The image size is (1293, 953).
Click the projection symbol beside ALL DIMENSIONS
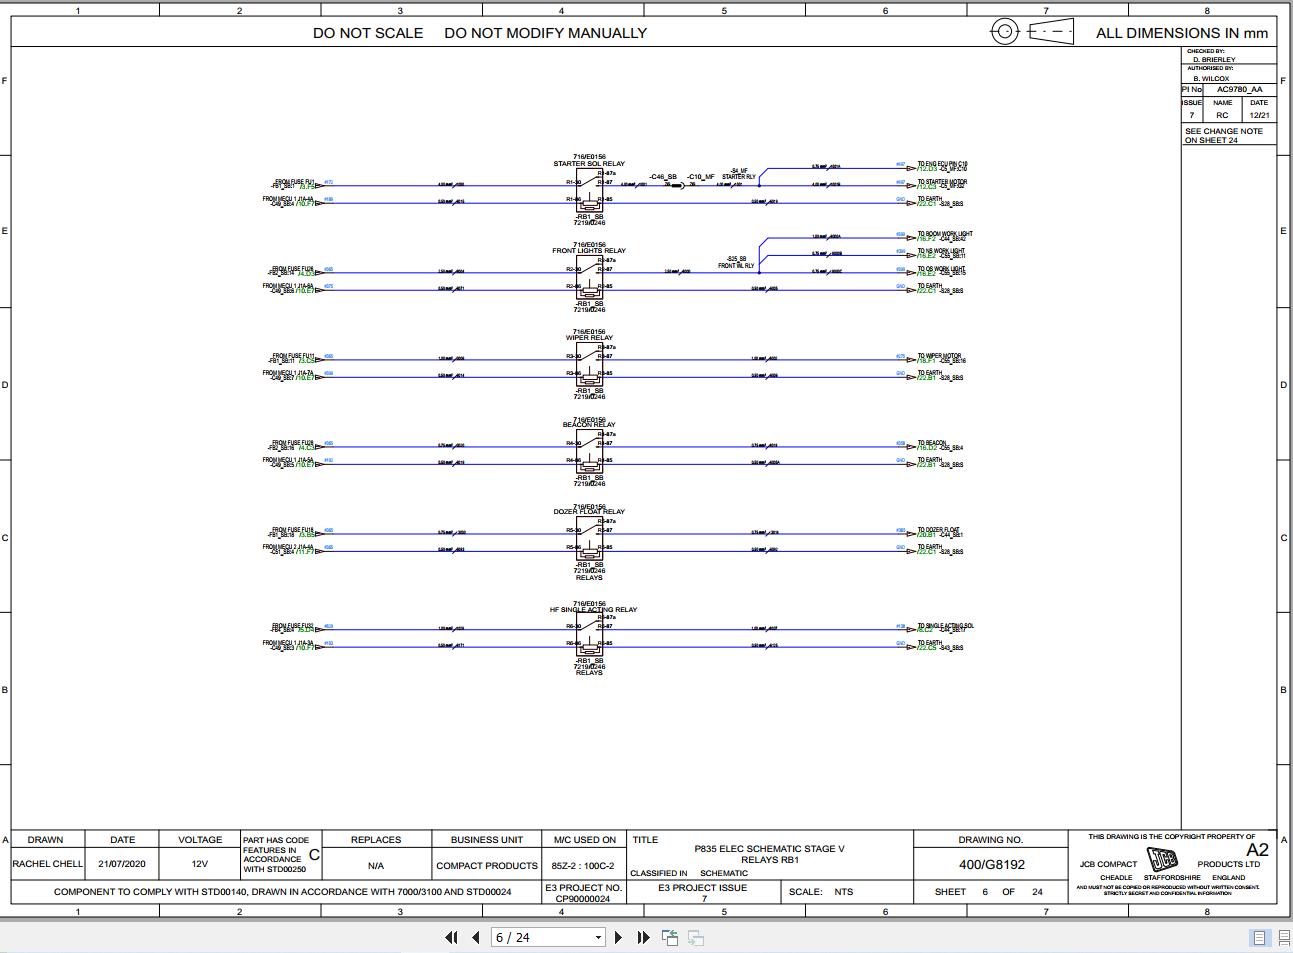[x=1032, y=32]
